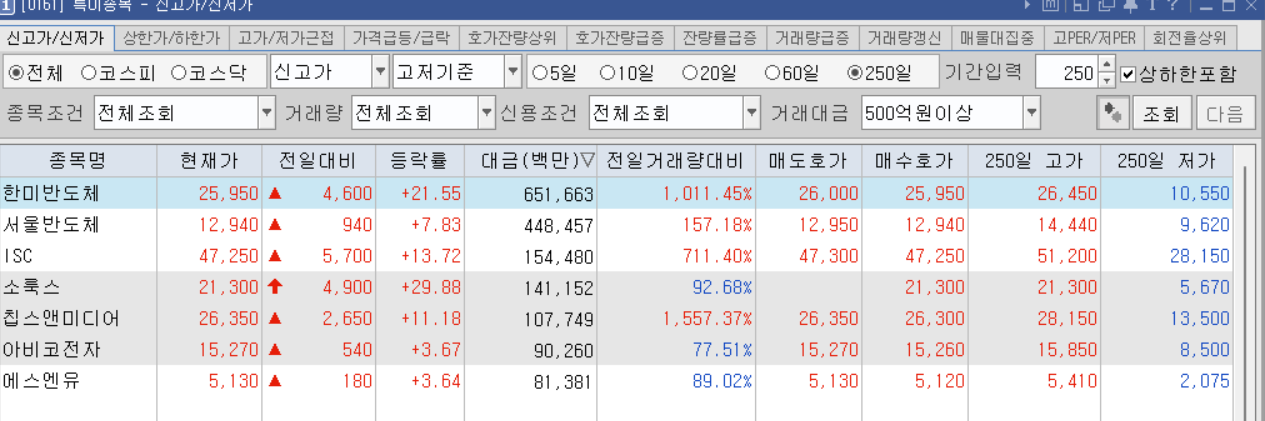Open the 거래대금 500억원이상 dropdown

point(1032,113)
